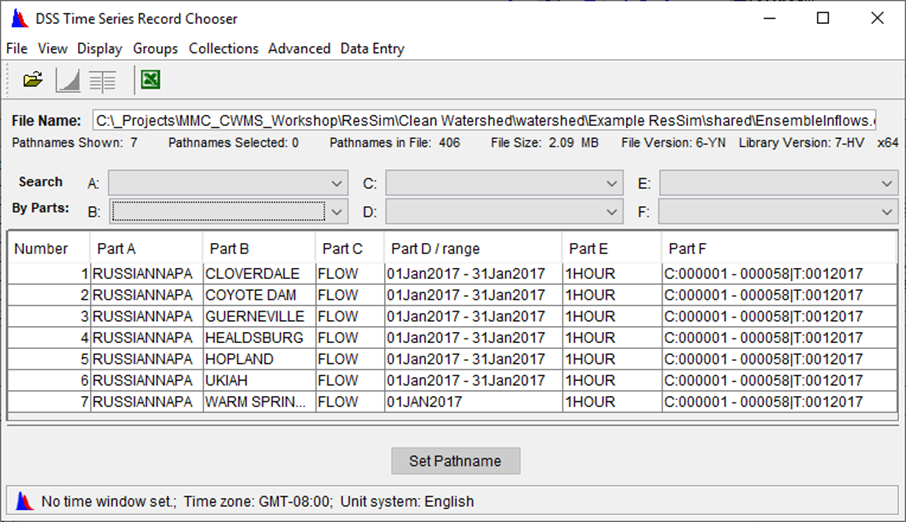906x522 pixels.
Task: Open the Data Entry menu
Action: (x=372, y=49)
